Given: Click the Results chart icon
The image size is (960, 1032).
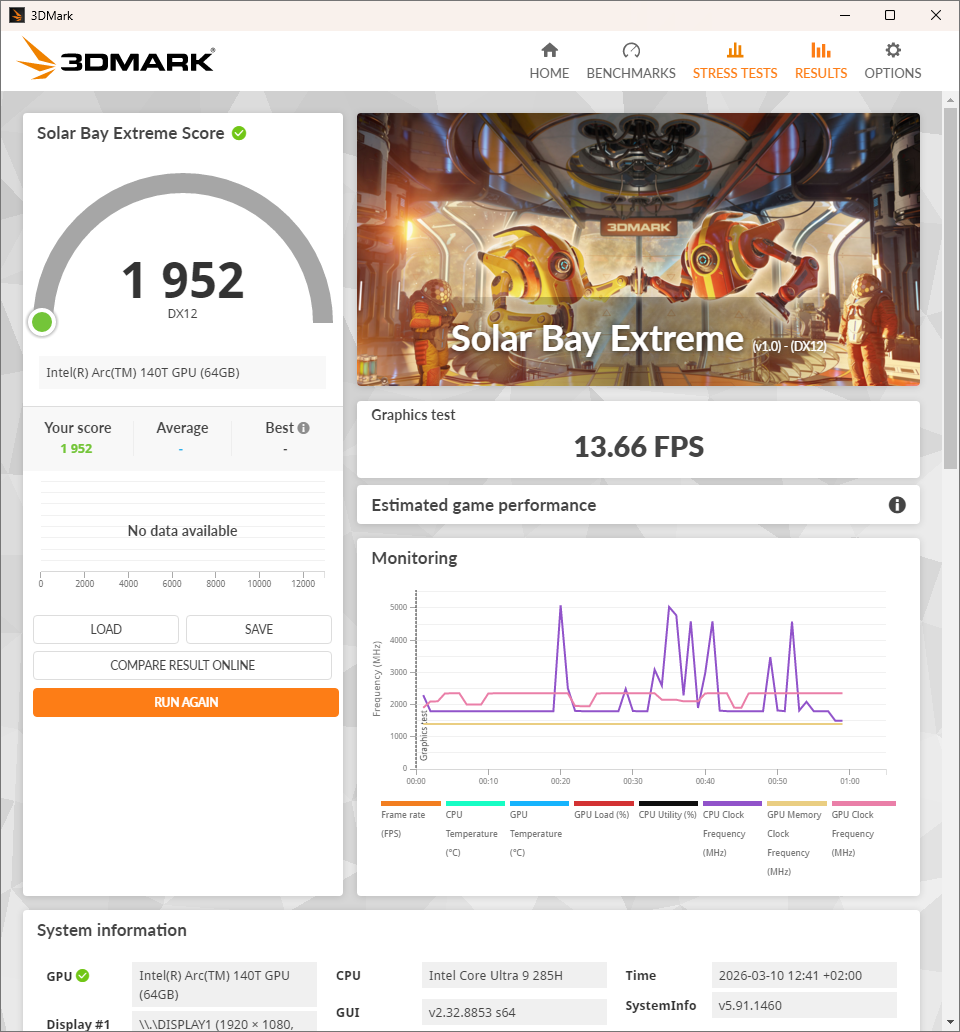Looking at the screenshot, I should coord(820,51).
